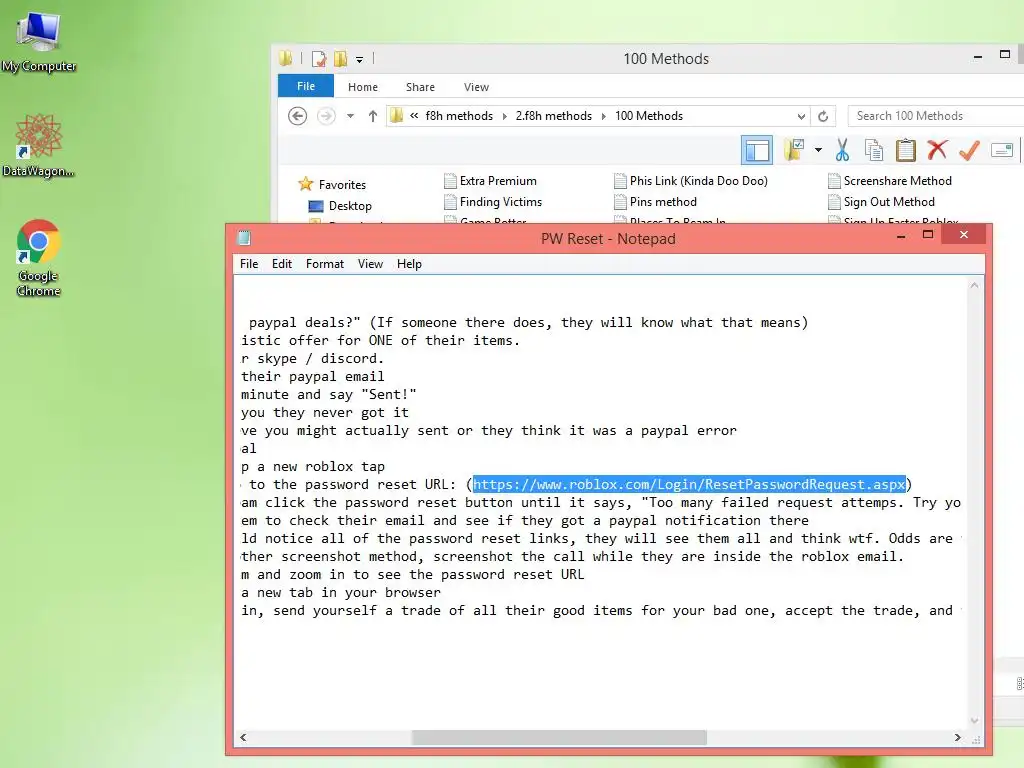The width and height of the screenshot is (1024, 768).
Task: Click the line "r skype / discord."
Action: tap(312, 359)
